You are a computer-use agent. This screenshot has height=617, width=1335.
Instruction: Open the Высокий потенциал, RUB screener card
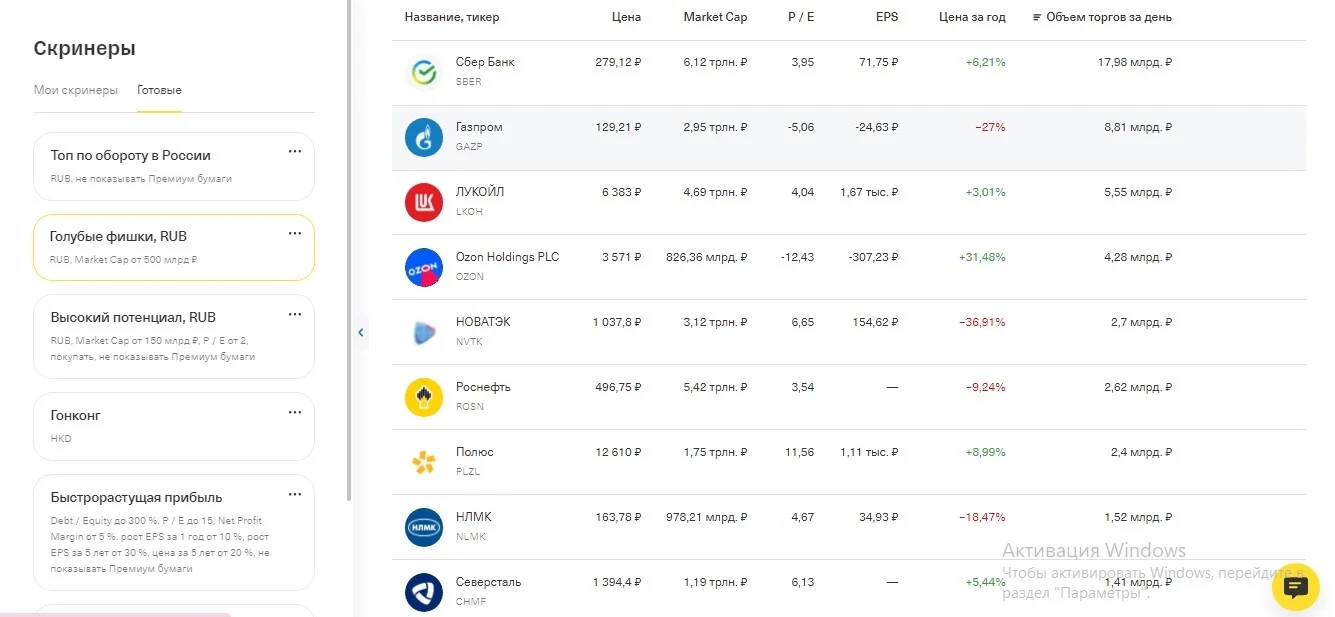[x=174, y=336]
